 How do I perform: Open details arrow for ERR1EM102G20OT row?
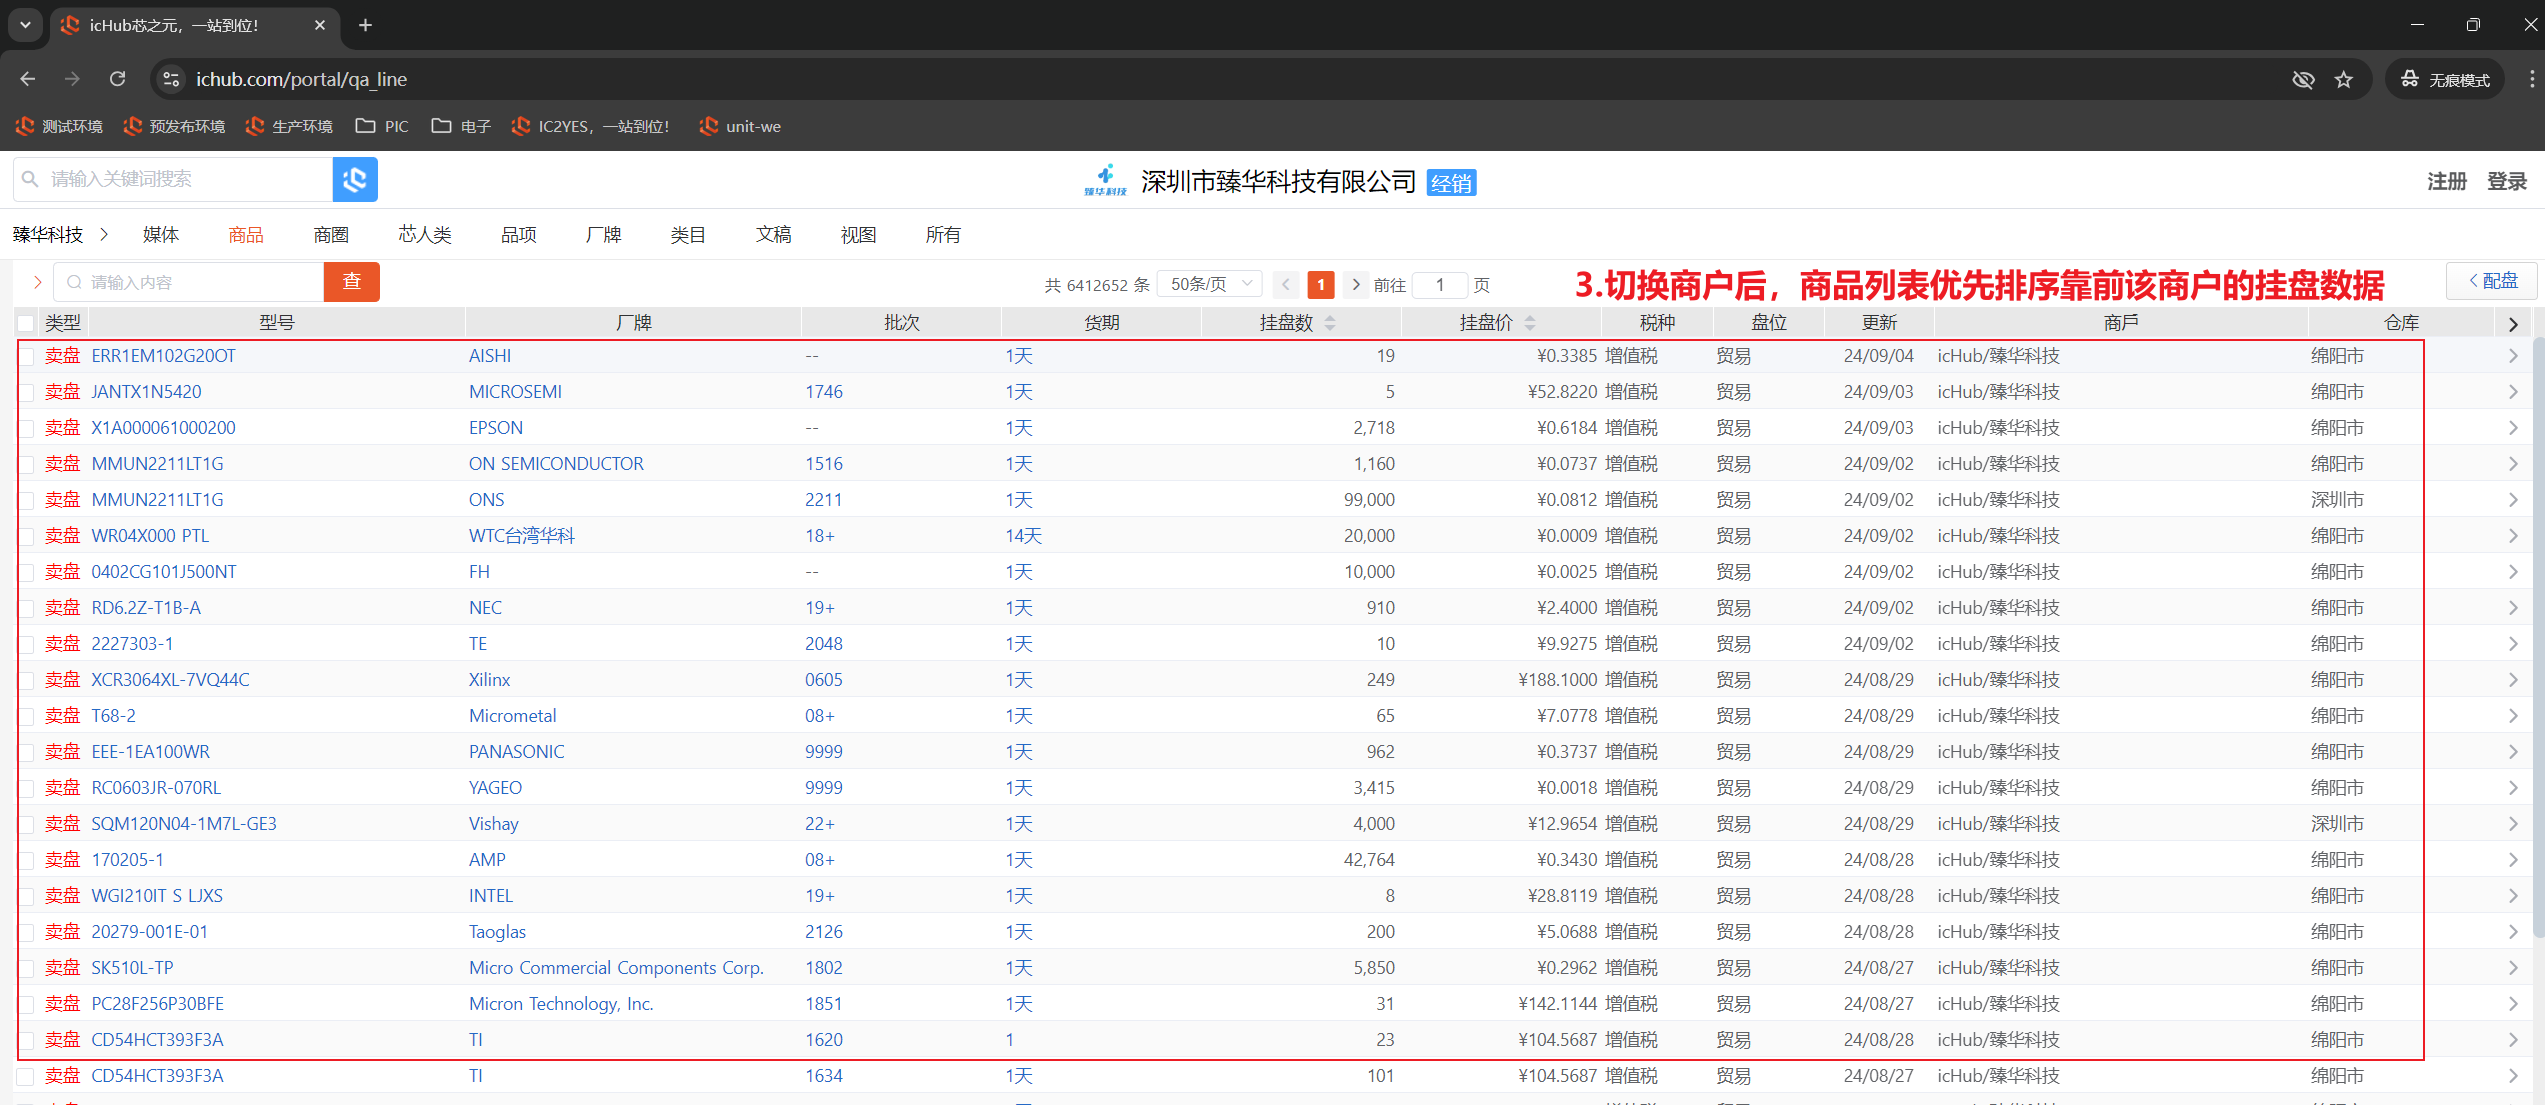point(2513,356)
